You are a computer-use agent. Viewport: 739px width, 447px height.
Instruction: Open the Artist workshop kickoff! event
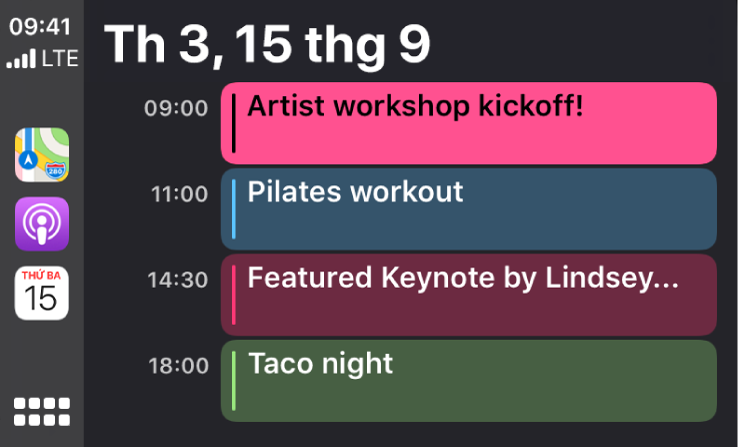point(469,123)
